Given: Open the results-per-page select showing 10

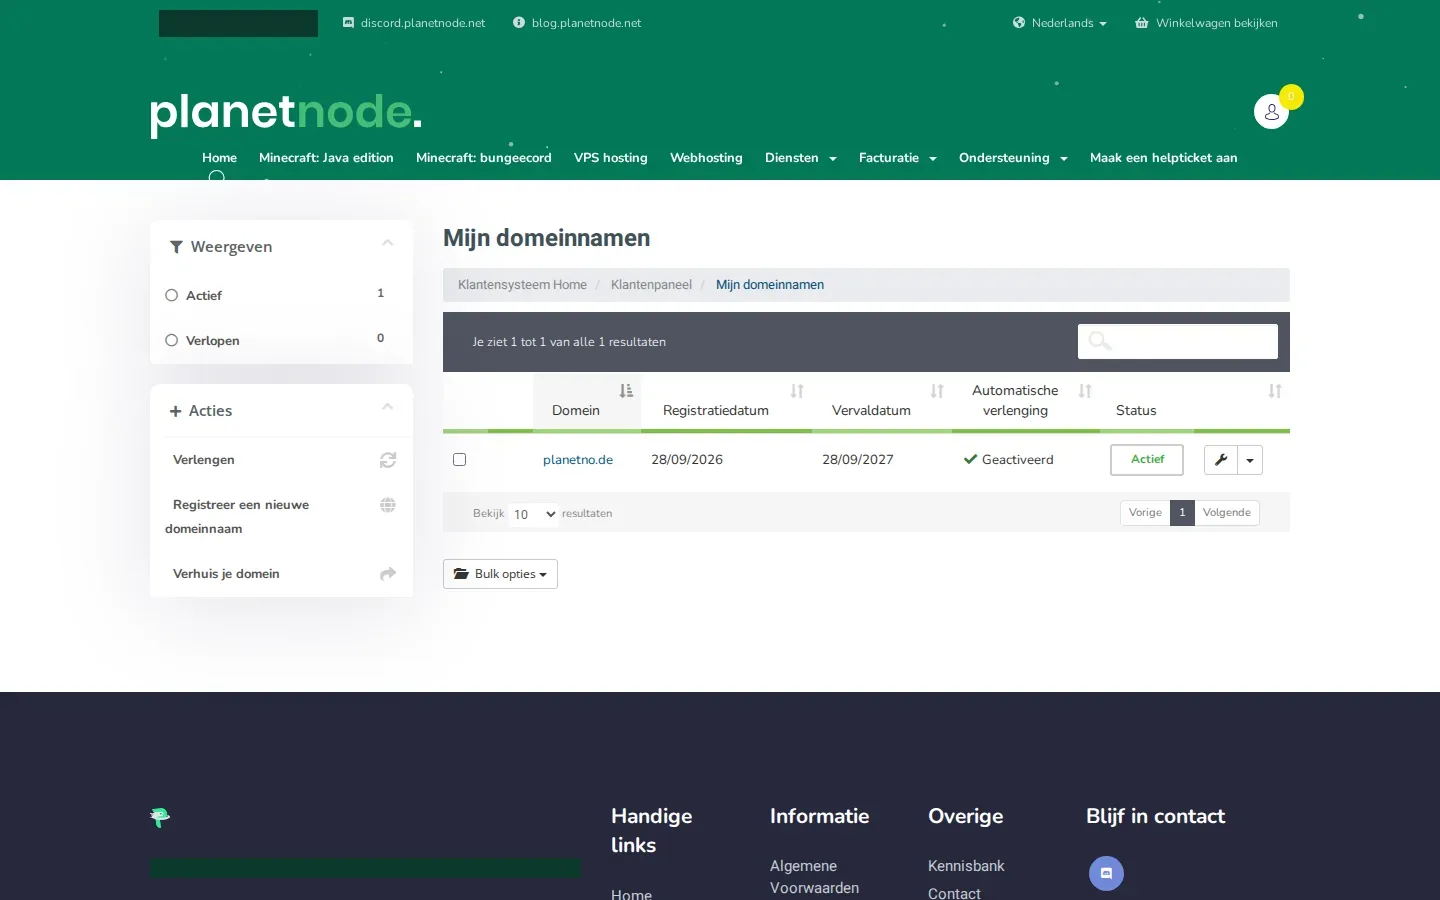Looking at the screenshot, I should point(533,514).
